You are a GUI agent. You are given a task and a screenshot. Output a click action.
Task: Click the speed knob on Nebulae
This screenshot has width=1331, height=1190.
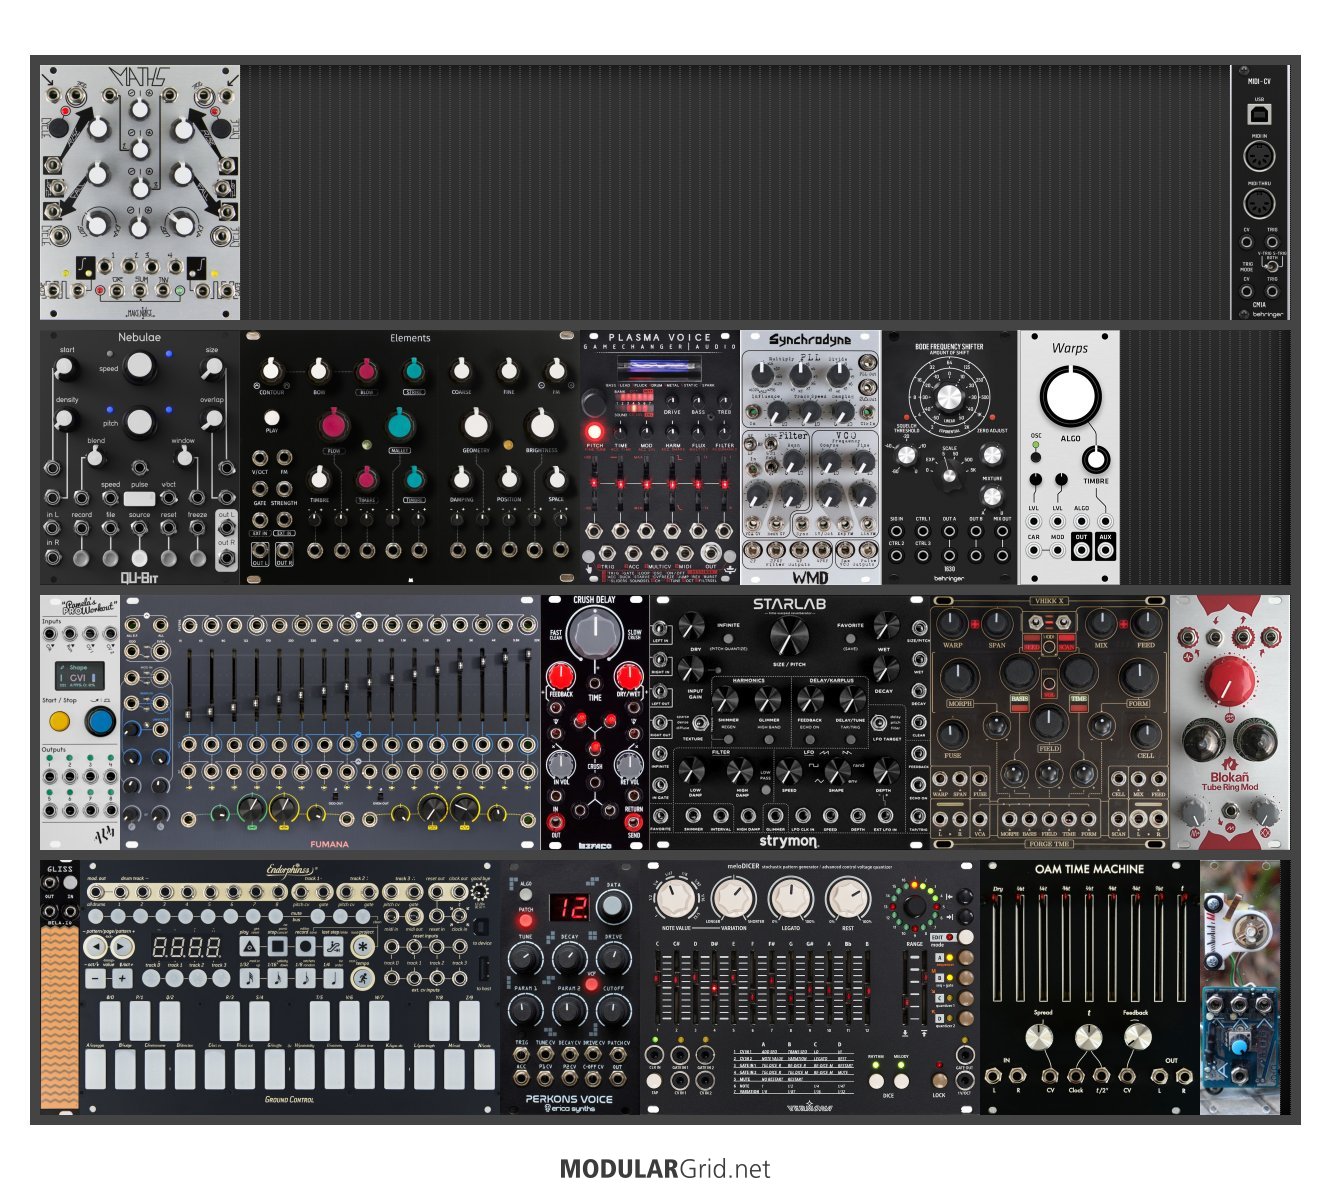click(x=140, y=366)
